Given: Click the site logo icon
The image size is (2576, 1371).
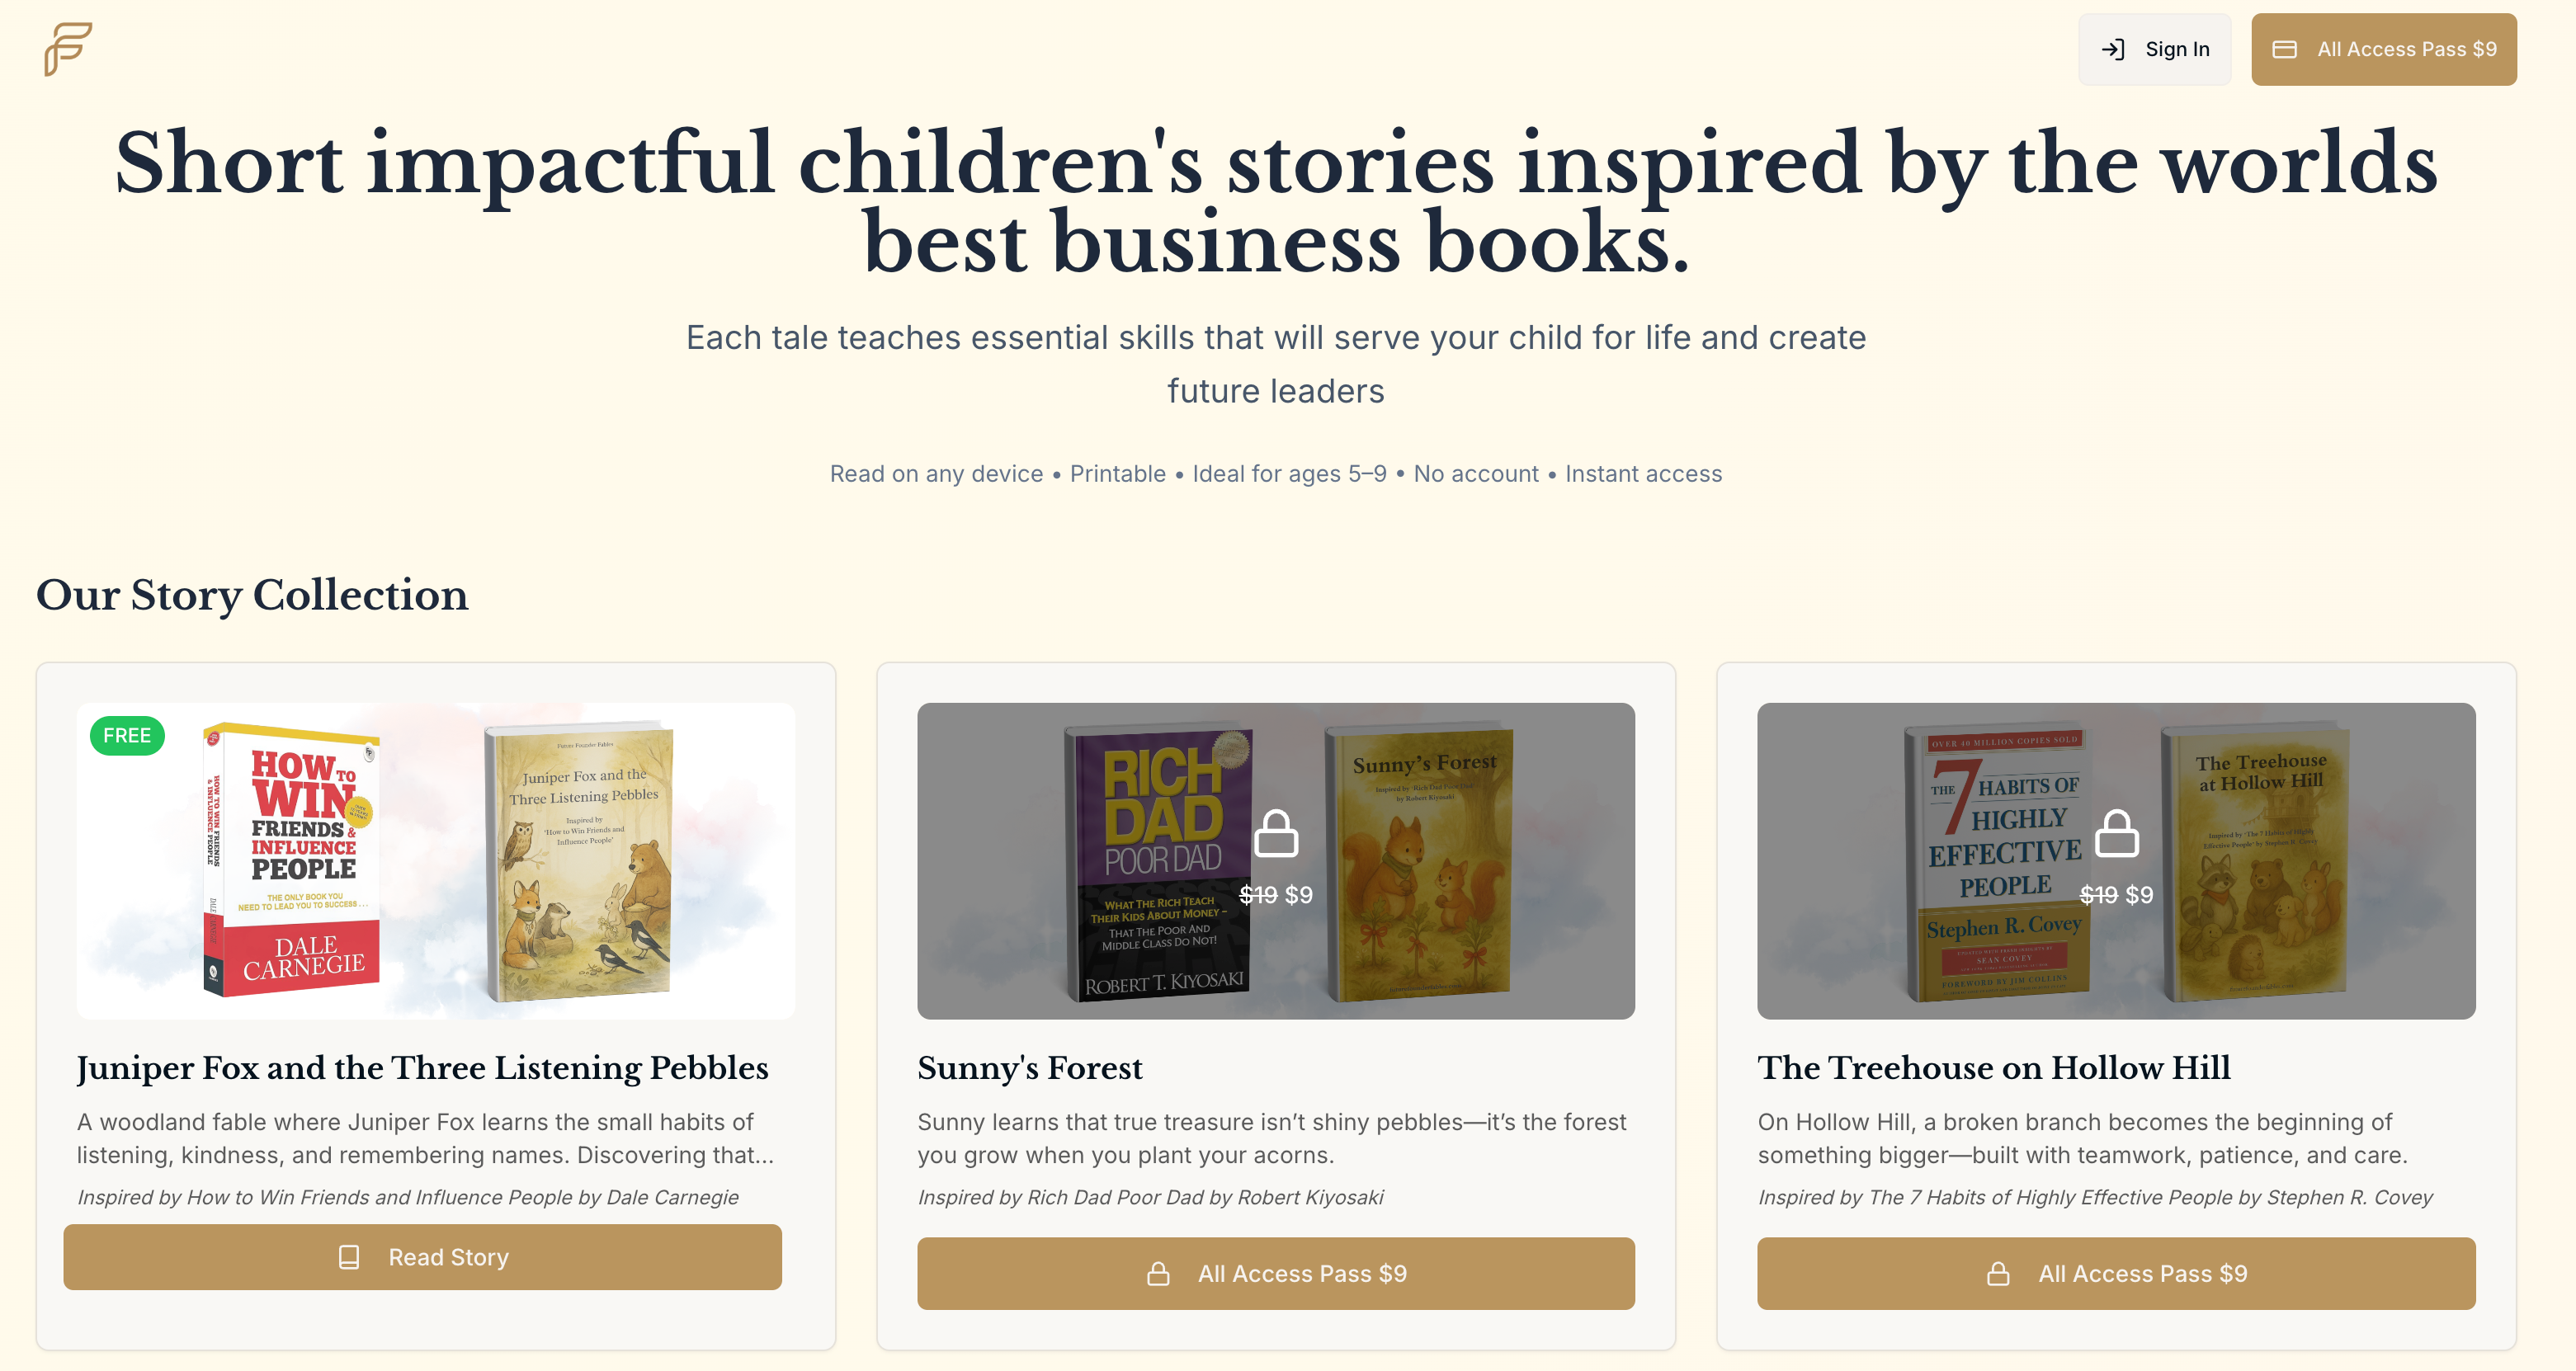Looking at the screenshot, I should tap(68, 49).
